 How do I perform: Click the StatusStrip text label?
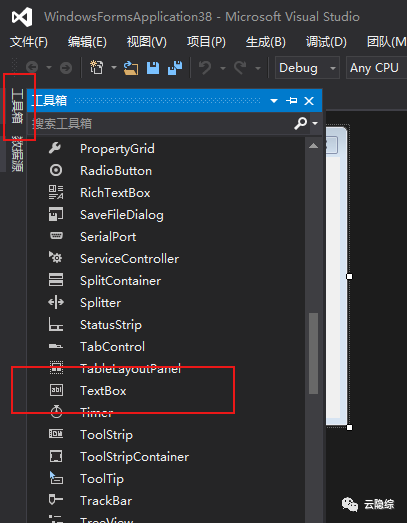(x=111, y=325)
